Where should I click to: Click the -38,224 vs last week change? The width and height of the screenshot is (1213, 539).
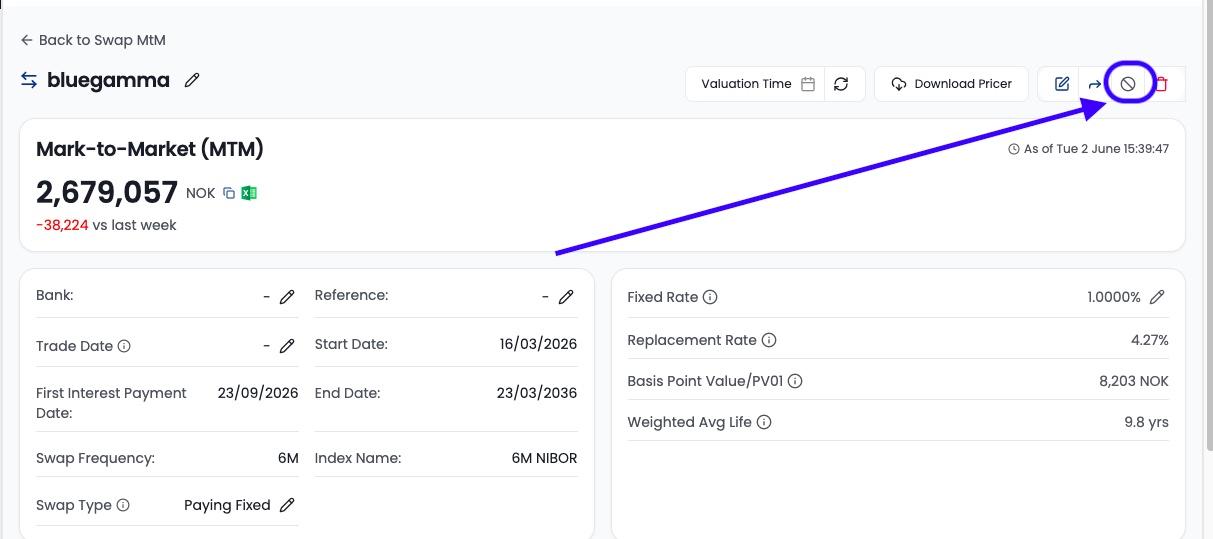click(106, 225)
